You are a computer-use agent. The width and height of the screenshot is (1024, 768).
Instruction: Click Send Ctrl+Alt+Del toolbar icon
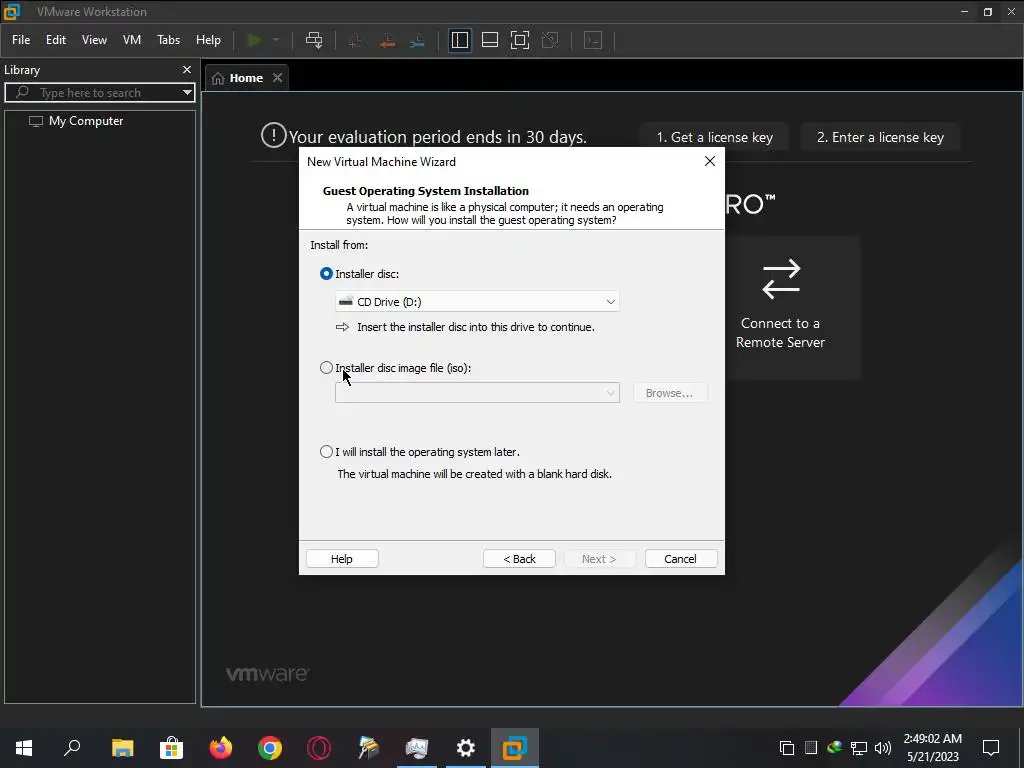(314, 40)
